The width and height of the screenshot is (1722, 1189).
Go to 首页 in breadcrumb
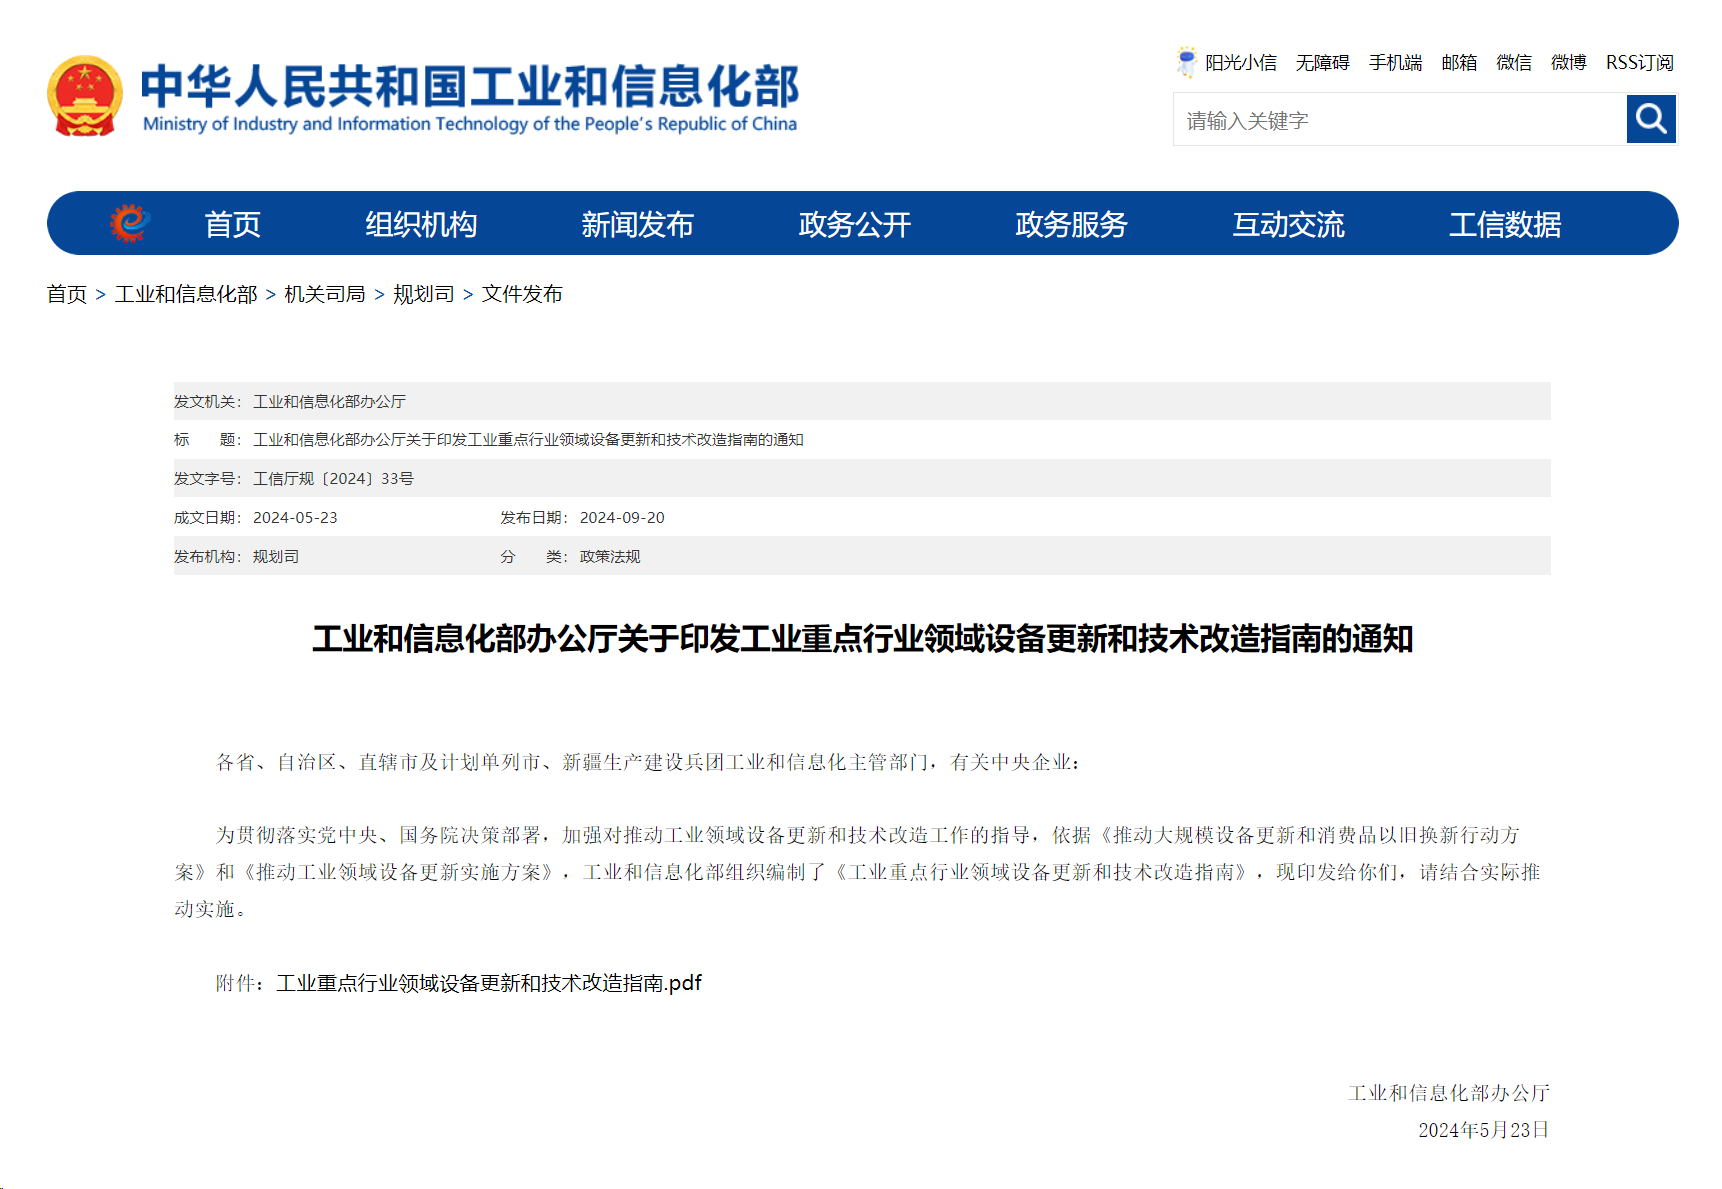[x=67, y=294]
